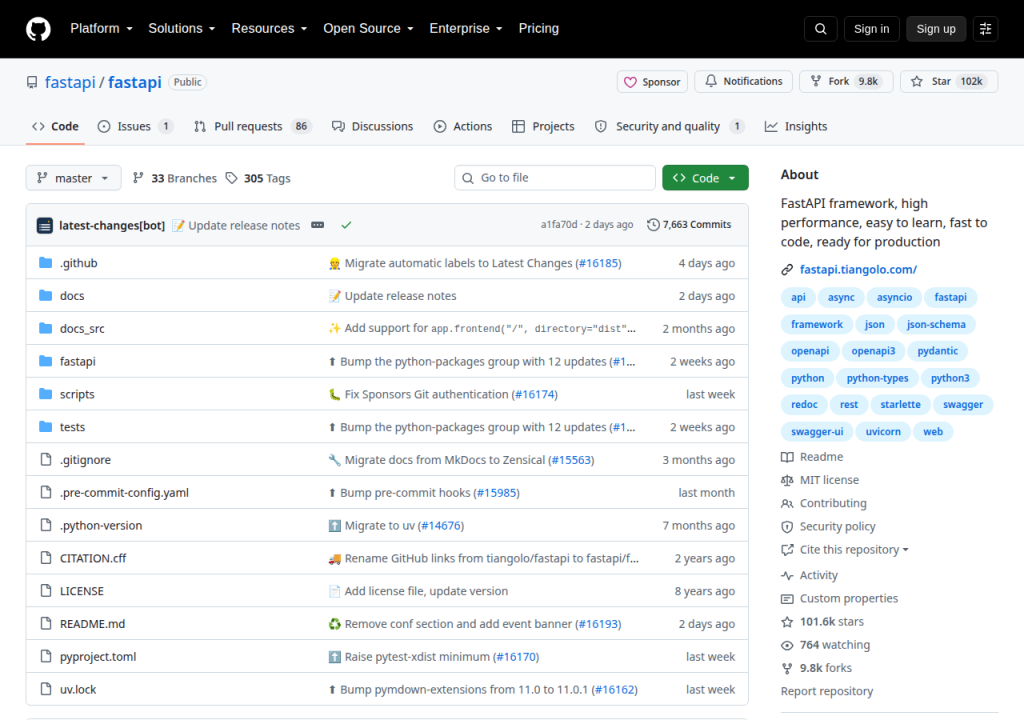Click the Sign up button

click(936, 29)
